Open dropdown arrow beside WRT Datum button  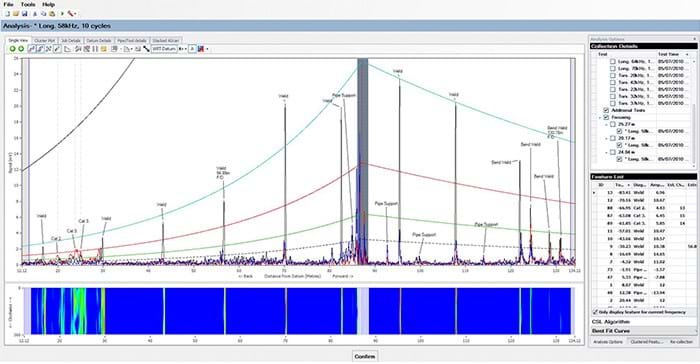coord(185,49)
